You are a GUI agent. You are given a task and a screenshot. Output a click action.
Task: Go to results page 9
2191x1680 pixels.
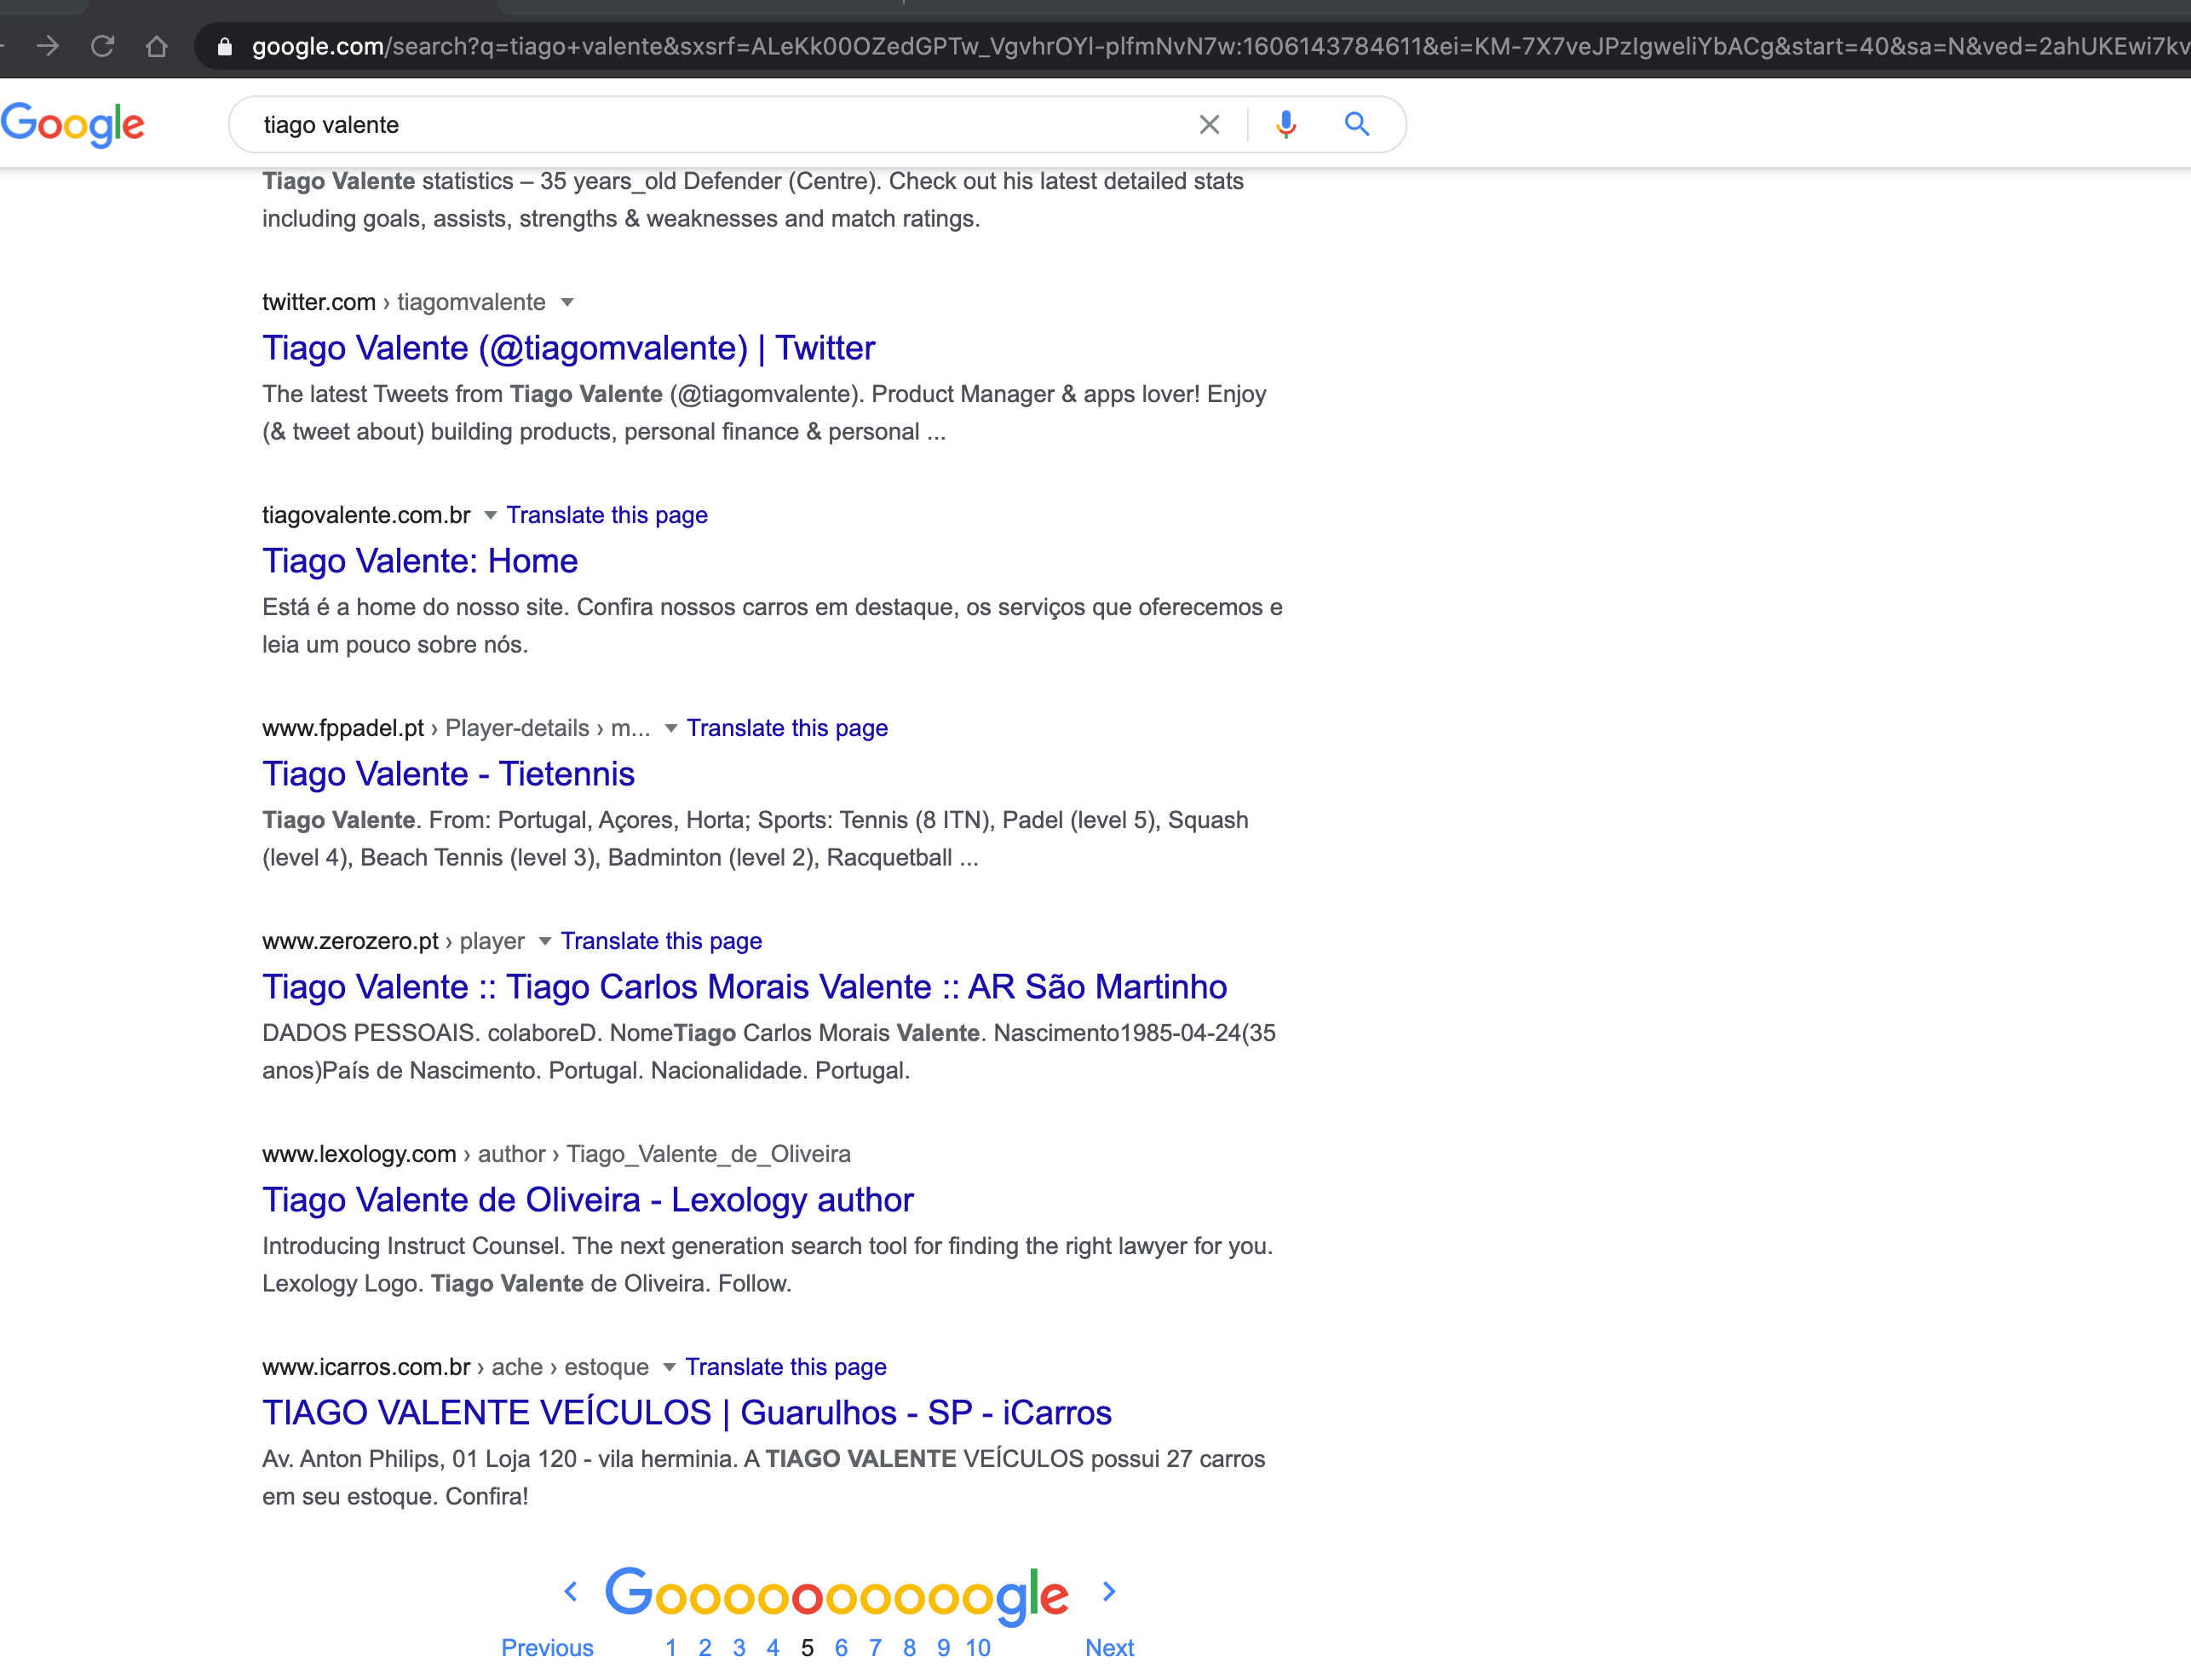pyautogui.click(x=943, y=1648)
